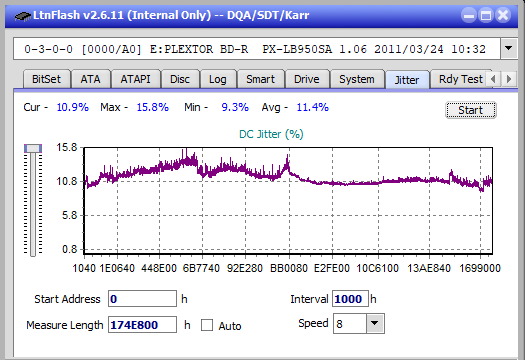Close the LtnFlash window
The width and height of the screenshot is (525, 360).
(x=503, y=15)
